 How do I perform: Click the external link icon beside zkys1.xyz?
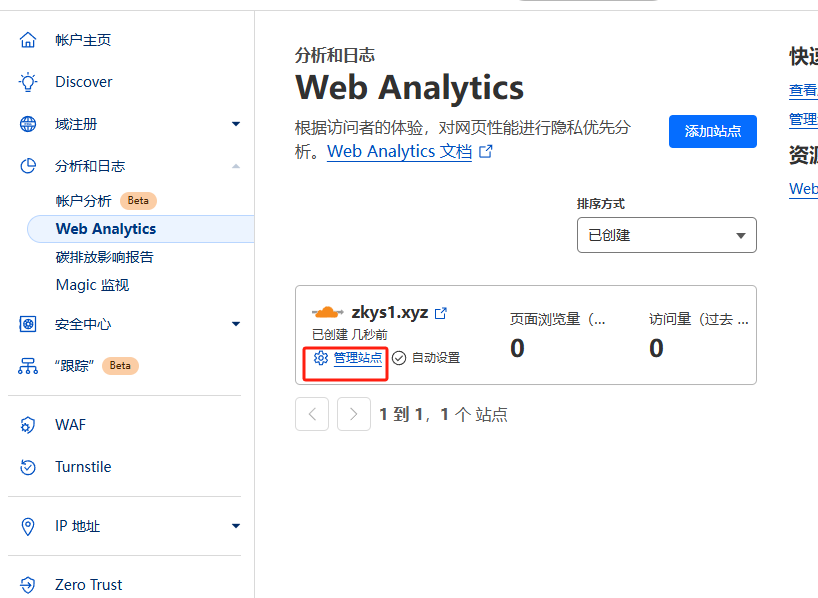coord(441,313)
